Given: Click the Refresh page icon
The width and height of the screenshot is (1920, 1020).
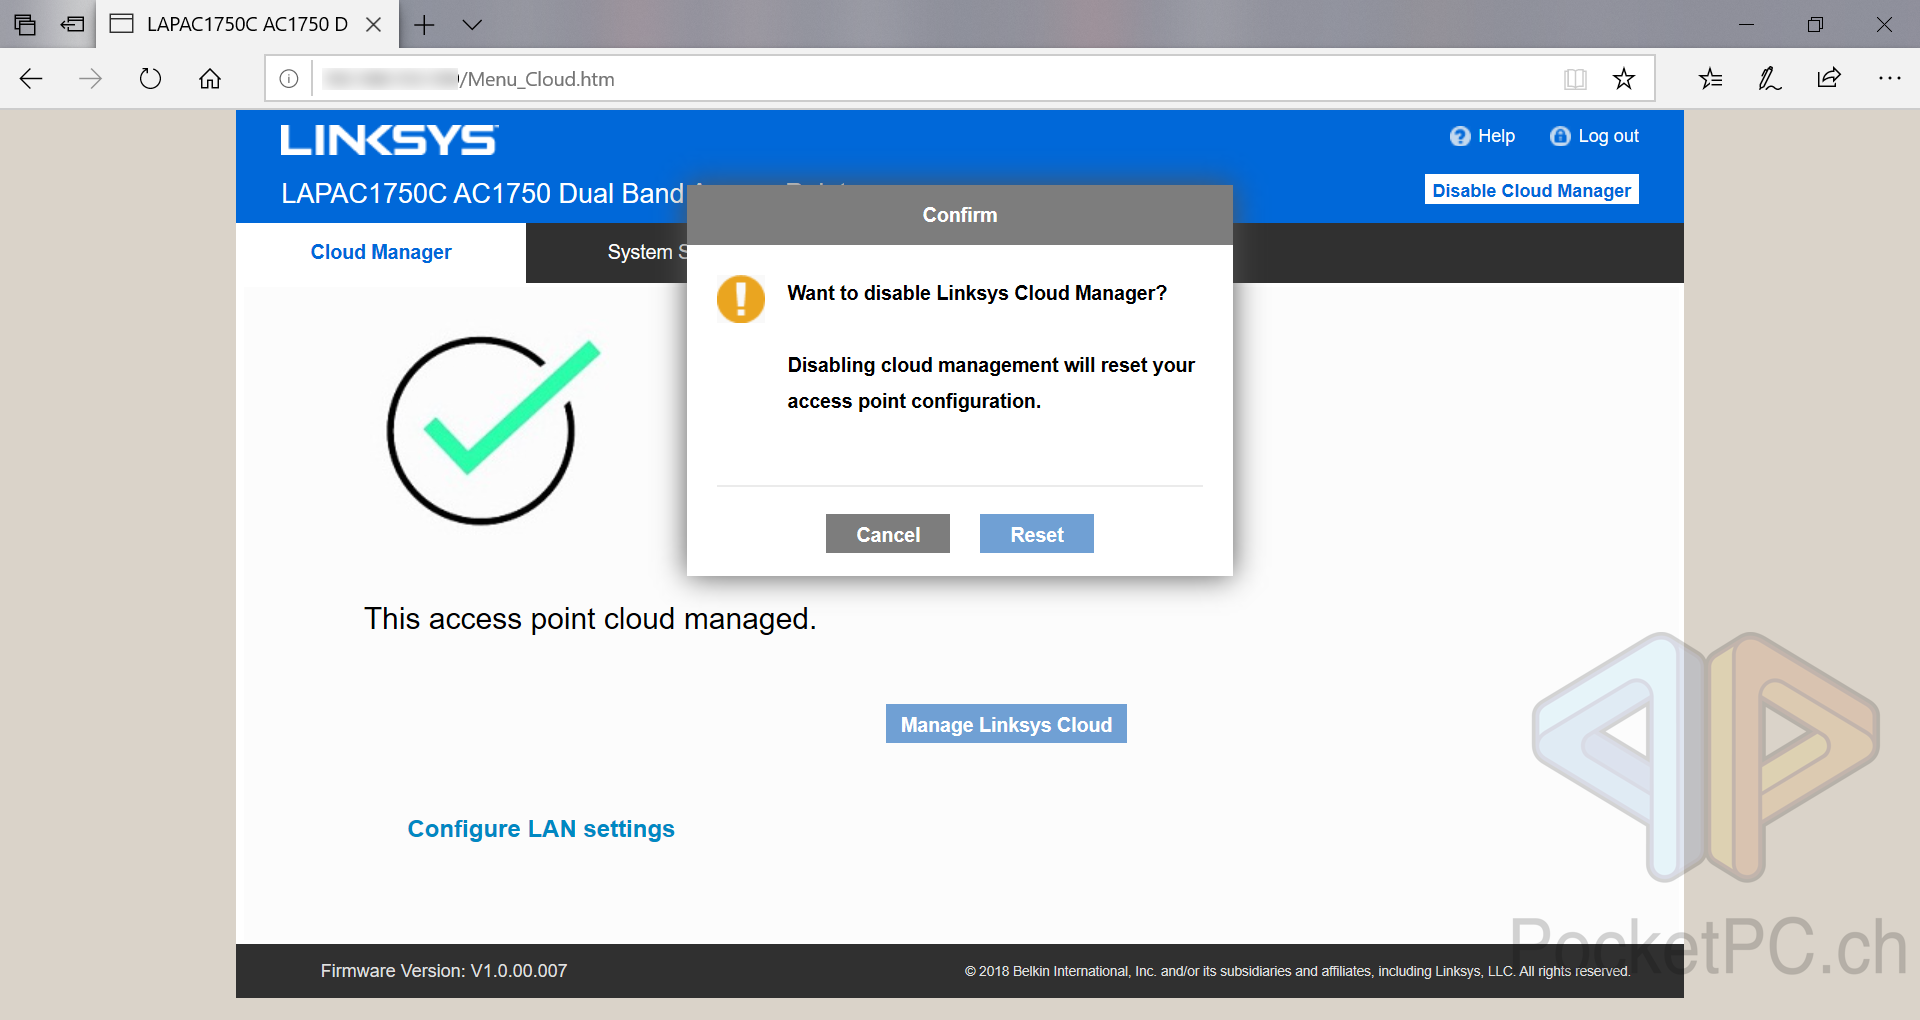Looking at the screenshot, I should pos(150,79).
